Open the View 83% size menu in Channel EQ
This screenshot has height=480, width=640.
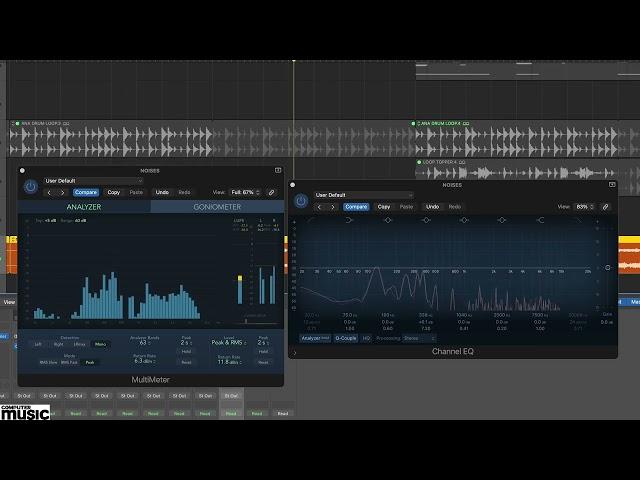584,207
